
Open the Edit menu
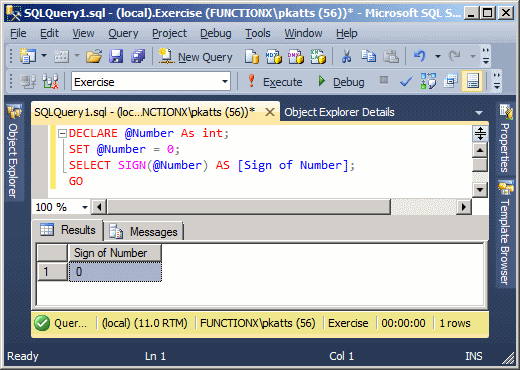(49, 33)
